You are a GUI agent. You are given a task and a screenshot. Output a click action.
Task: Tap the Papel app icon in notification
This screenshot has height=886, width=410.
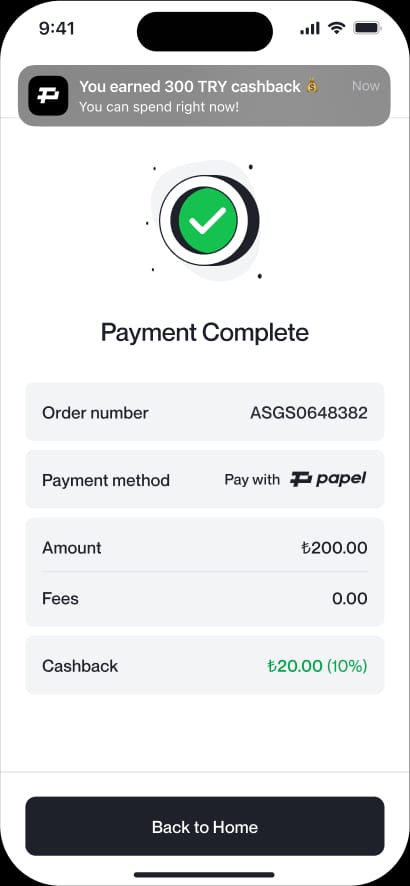tap(49, 95)
